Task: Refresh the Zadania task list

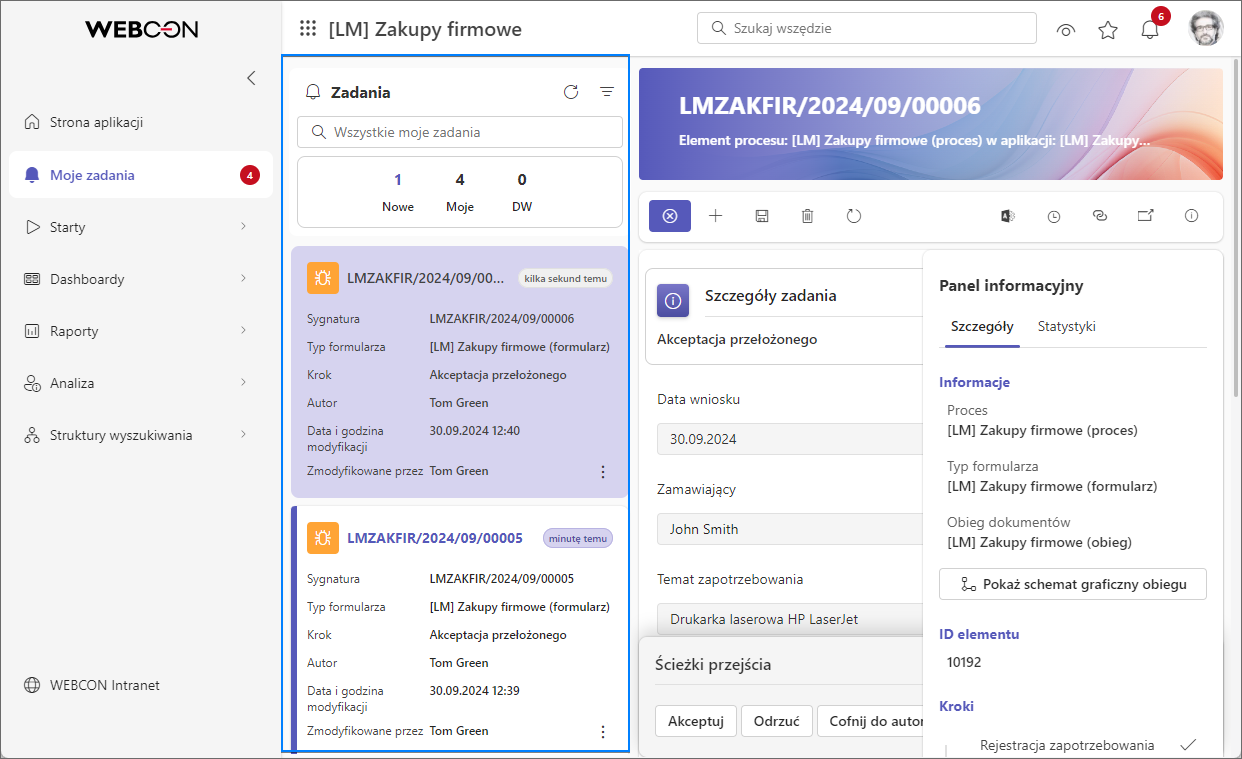Action: [x=571, y=92]
